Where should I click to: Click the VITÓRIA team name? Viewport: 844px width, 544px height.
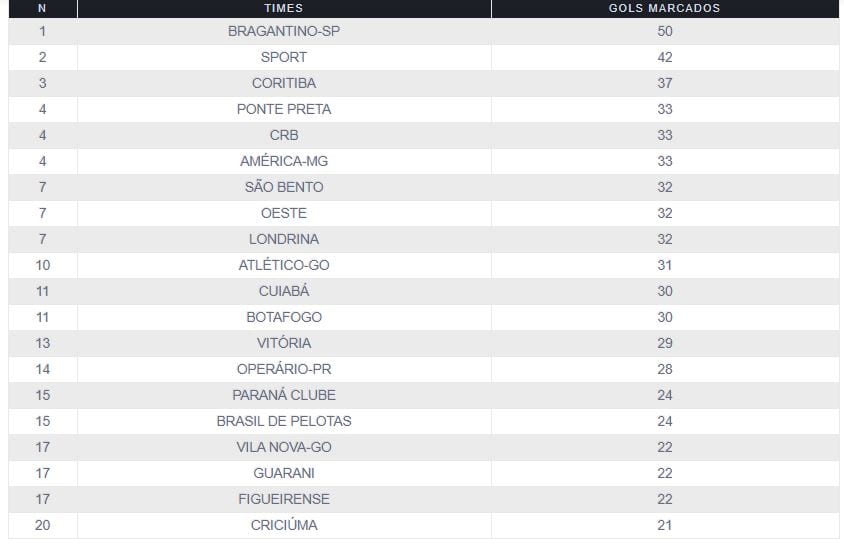[x=284, y=343]
